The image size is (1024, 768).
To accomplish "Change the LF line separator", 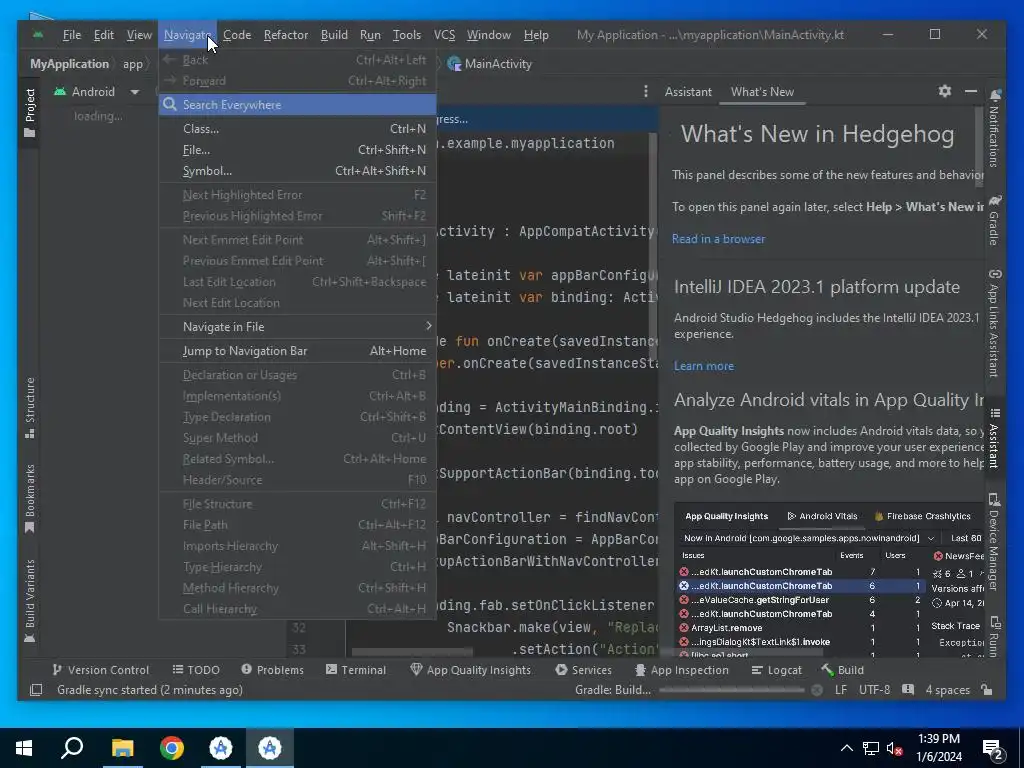I will click(x=840, y=690).
